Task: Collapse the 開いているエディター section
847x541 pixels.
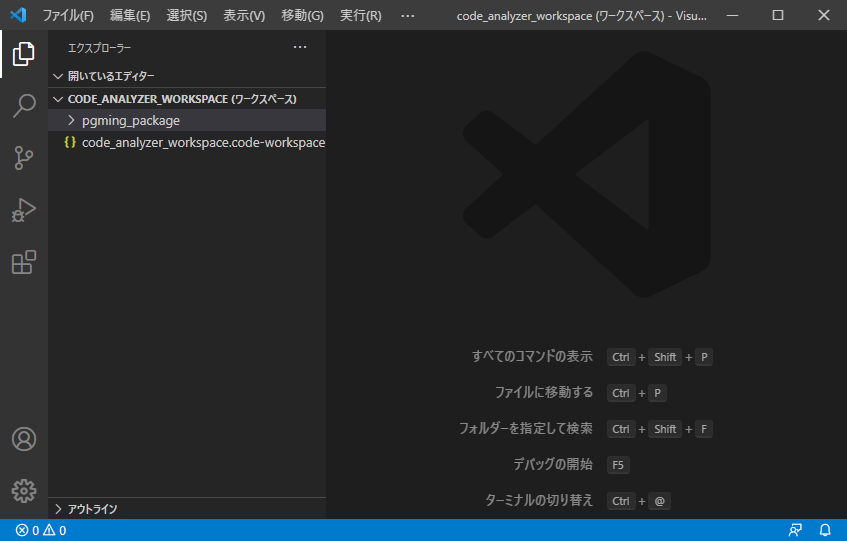Action: coord(58,76)
